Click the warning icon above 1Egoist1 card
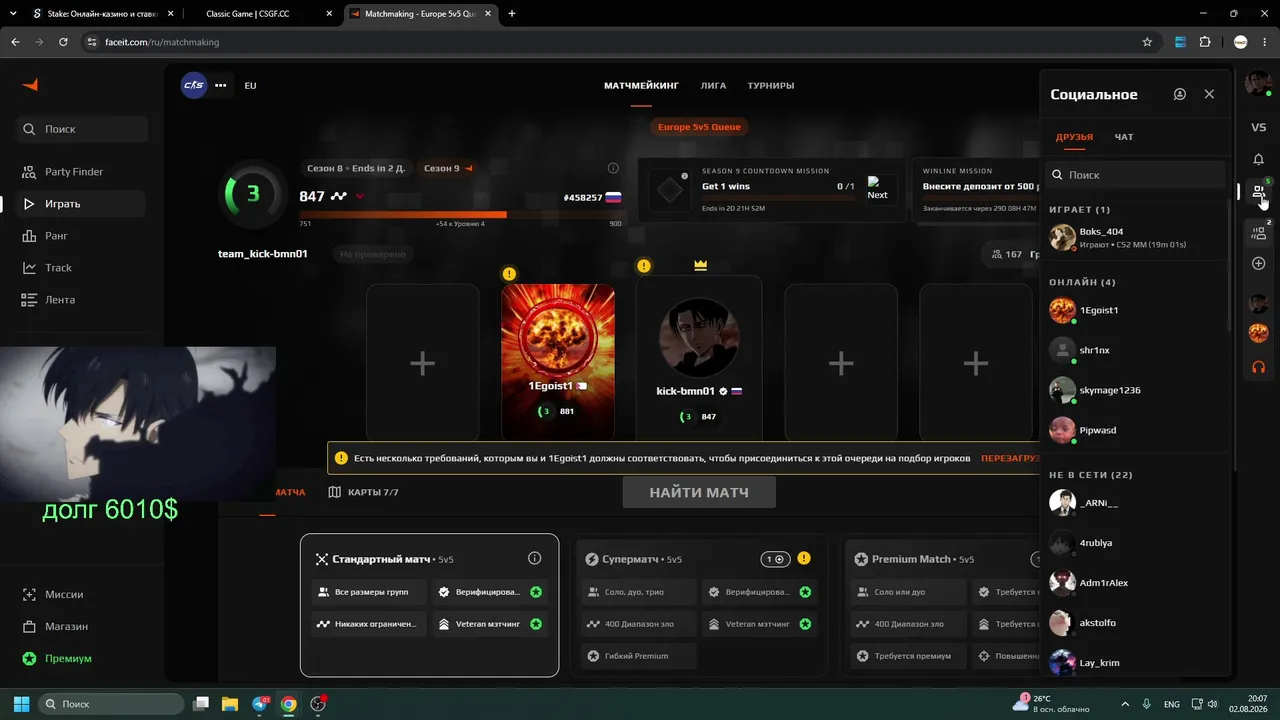Screen dimensions: 1280x720 509,274
